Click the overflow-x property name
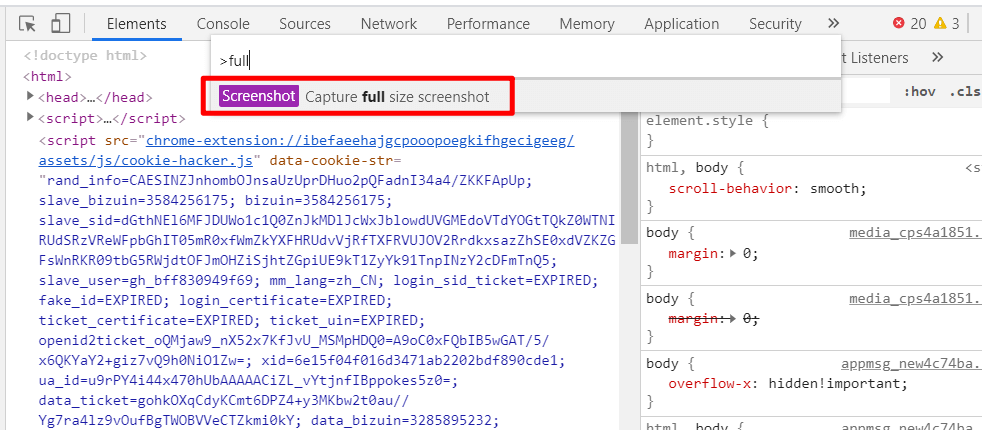The height and width of the screenshot is (430, 982). coord(712,384)
